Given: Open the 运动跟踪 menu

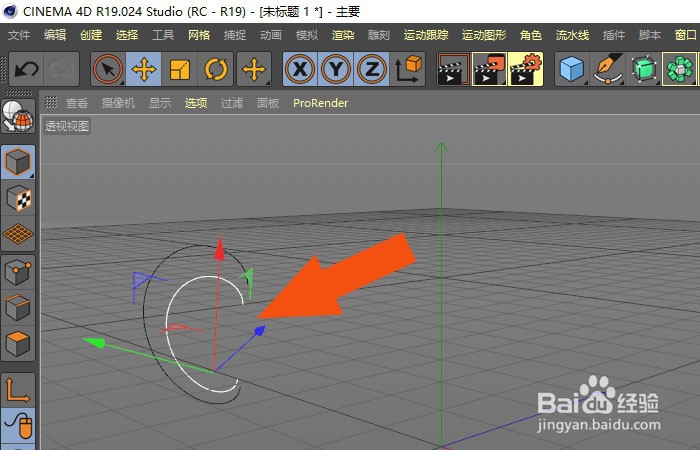Looking at the screenshot, I should 426,35.
